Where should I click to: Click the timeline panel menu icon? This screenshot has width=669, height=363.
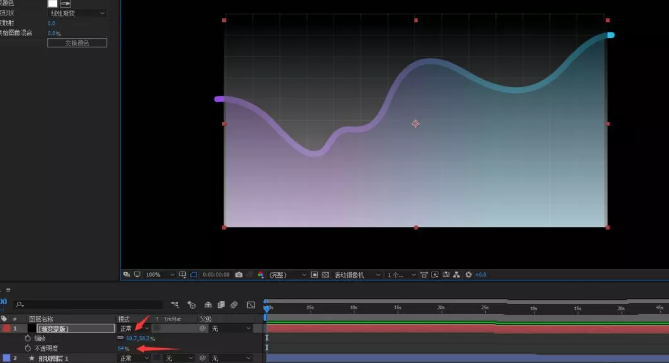click(x=8, y=290)
